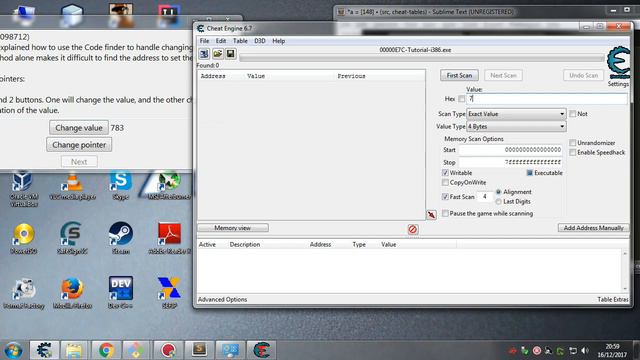Open VLC media player desktop shortcut
Viewport: 640px width, 360px height.
pos(72,187)
